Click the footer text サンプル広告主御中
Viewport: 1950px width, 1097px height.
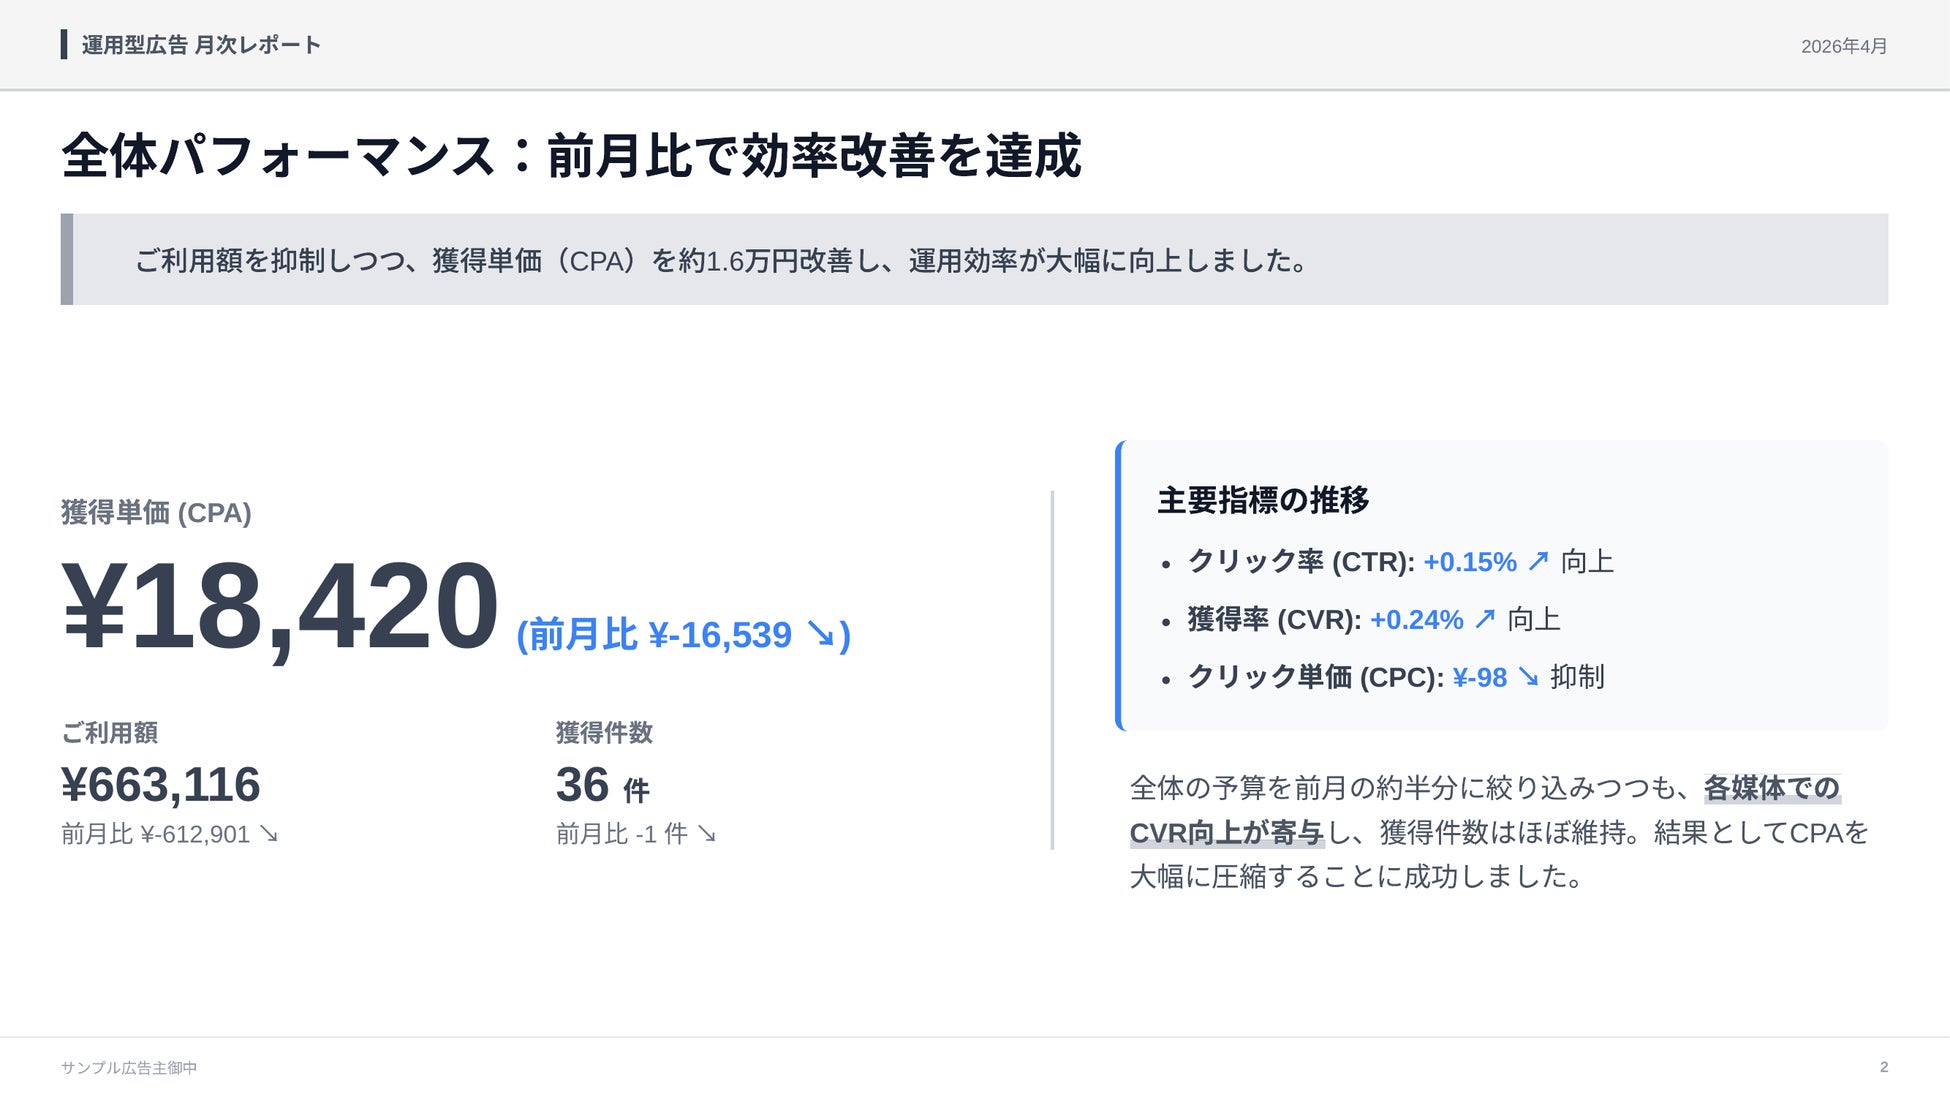[x=129, y=1067]
